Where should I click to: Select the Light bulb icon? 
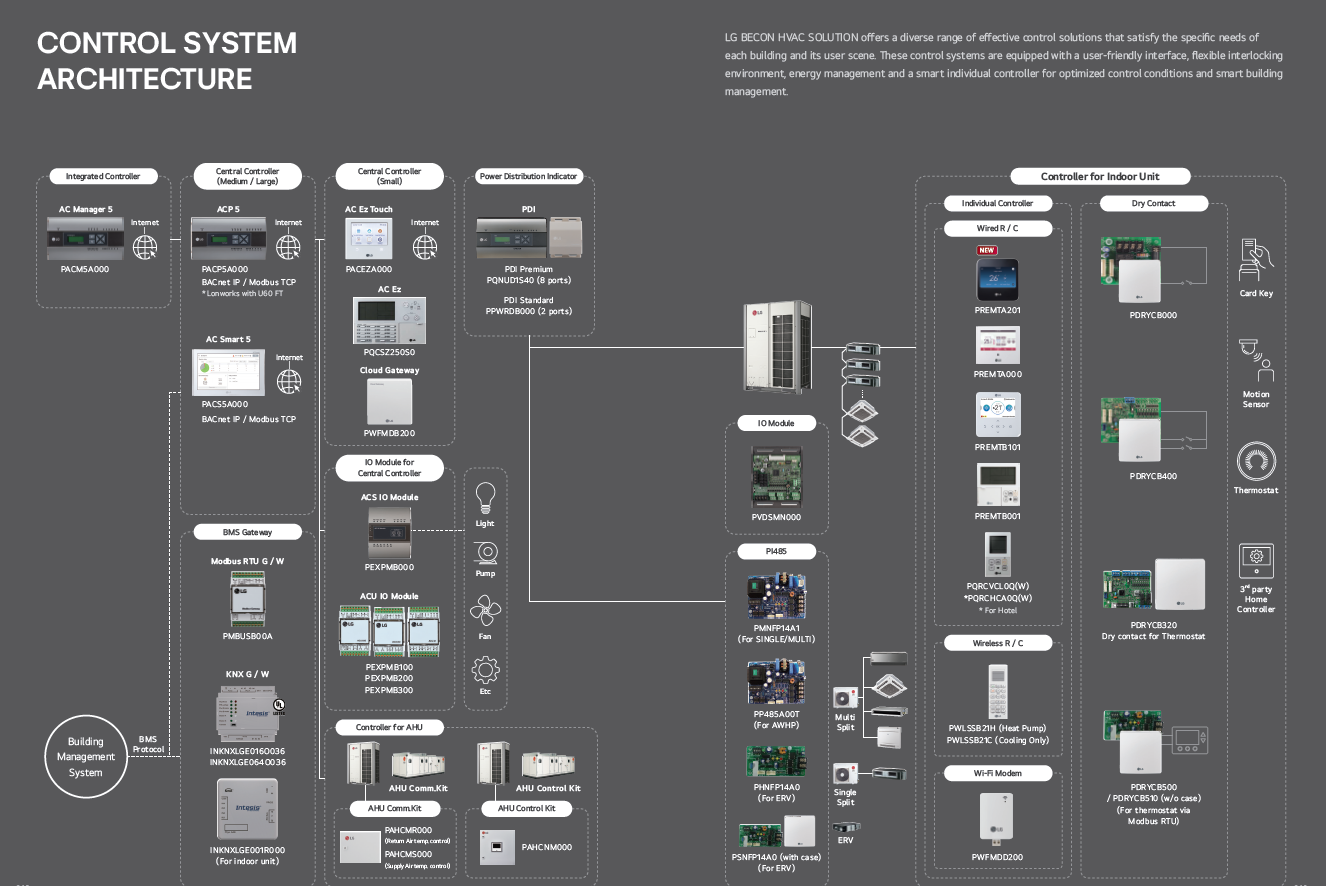tap(485, 497)
